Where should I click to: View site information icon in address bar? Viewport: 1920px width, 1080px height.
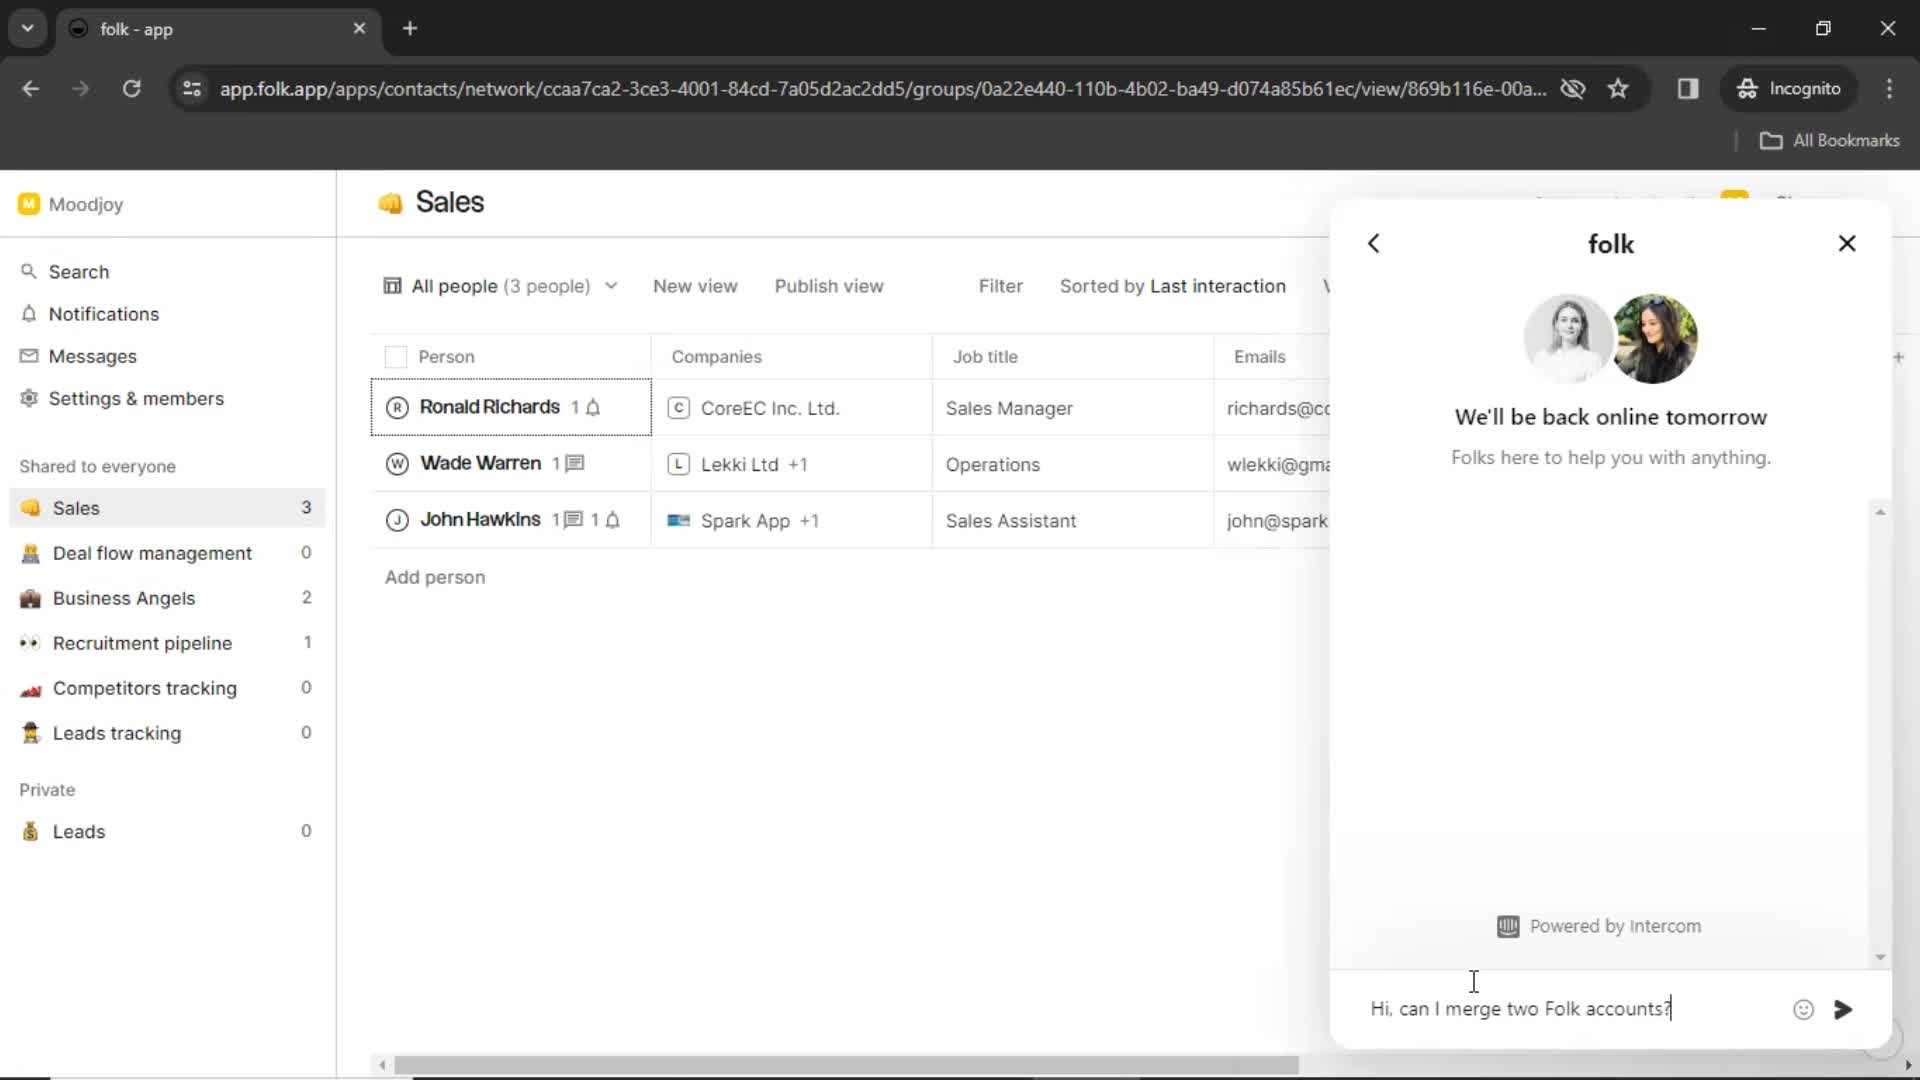pyautogui.click(x=192, y=89)
